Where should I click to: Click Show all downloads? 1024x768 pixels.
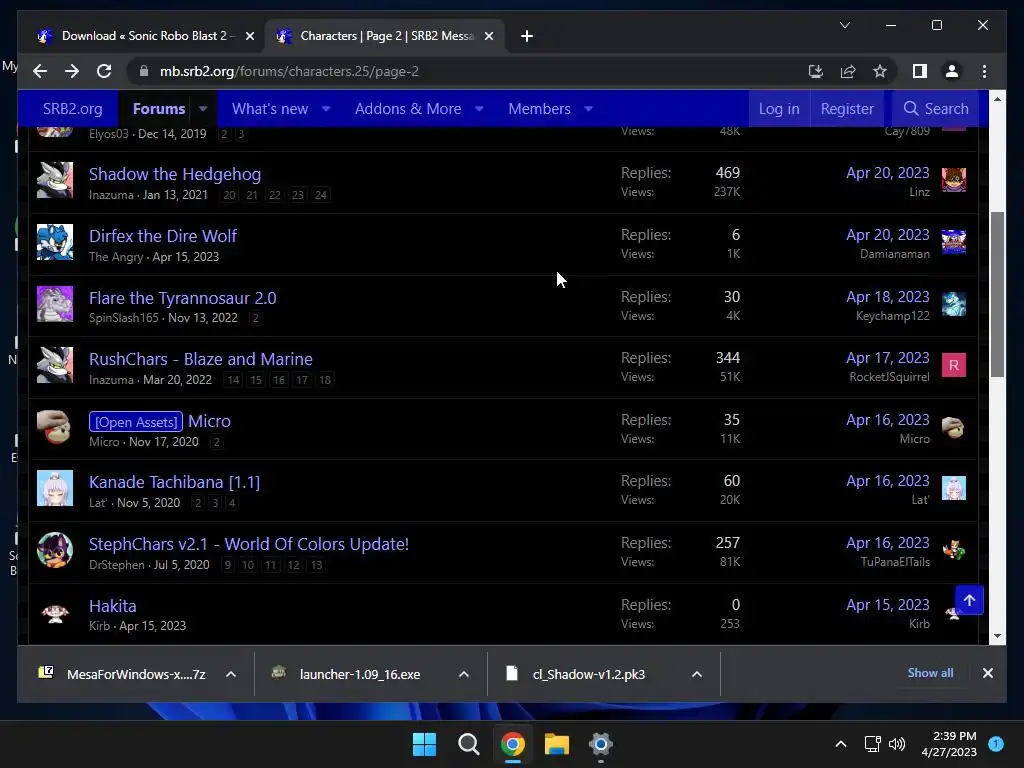[930, 673]
